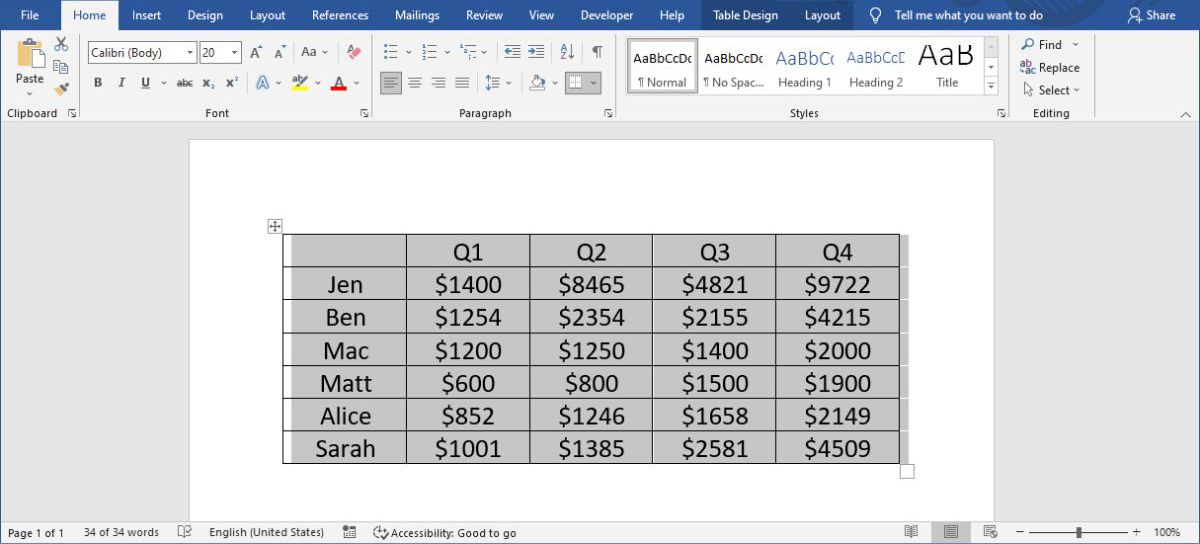Sort the selection with A-Z icon
The width and height of the screenshot is (1200, 544).
coord(567,52)
